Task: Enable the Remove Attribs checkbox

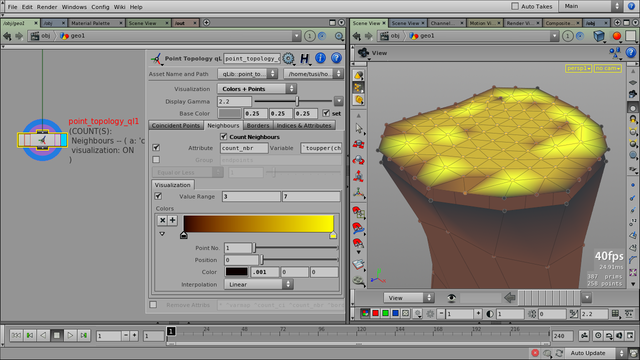Action: pyautogui.click(x=153, y=304)
